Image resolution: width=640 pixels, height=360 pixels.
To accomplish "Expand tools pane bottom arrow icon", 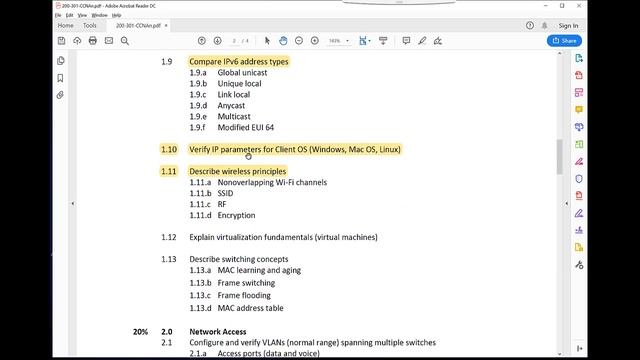I will pos(580,348).
